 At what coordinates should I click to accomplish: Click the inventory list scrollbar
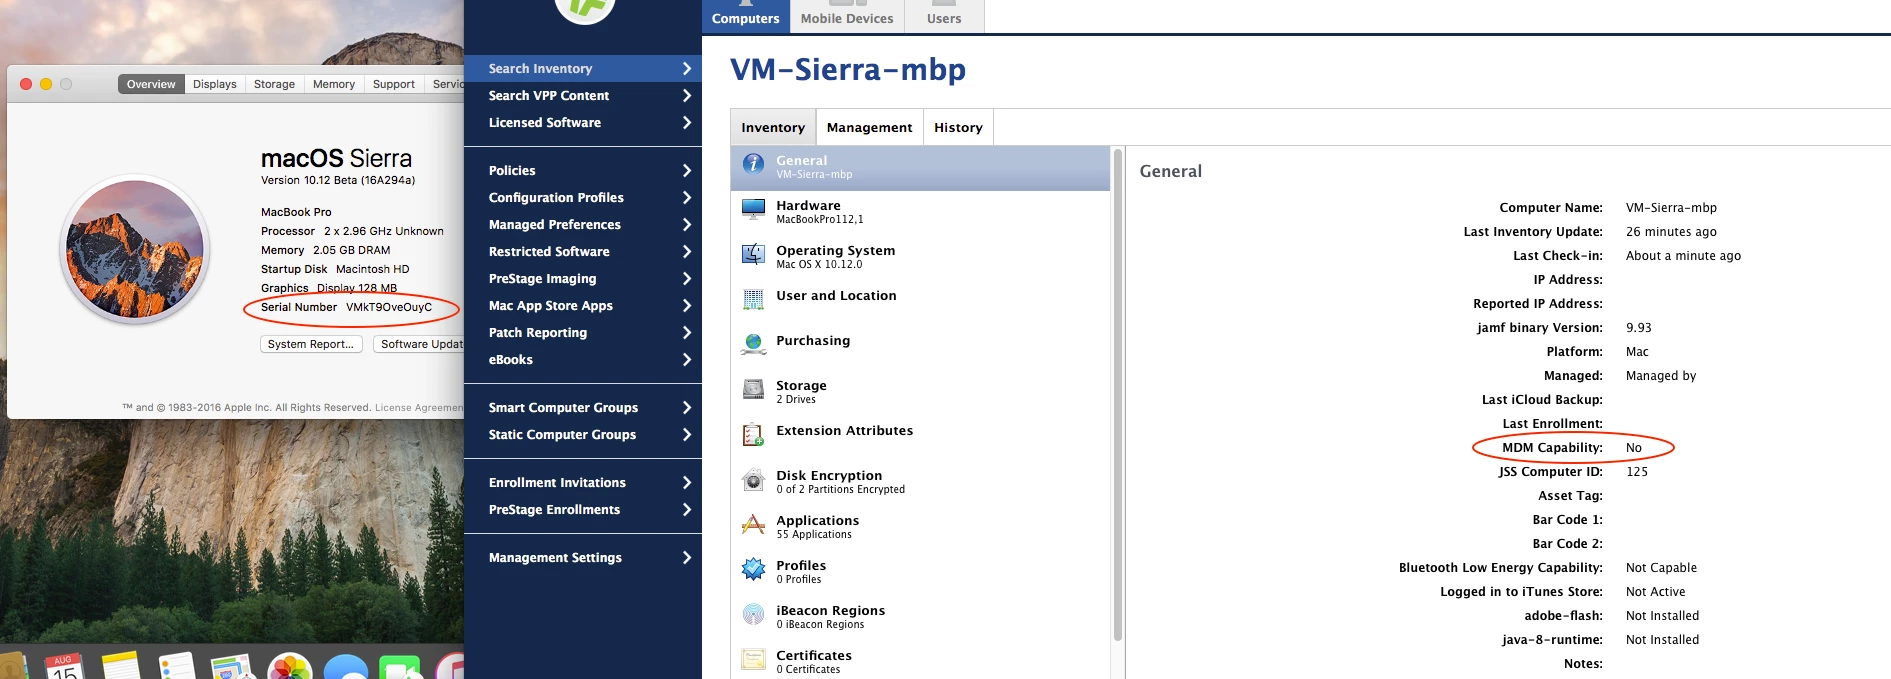click(1118, 395)
